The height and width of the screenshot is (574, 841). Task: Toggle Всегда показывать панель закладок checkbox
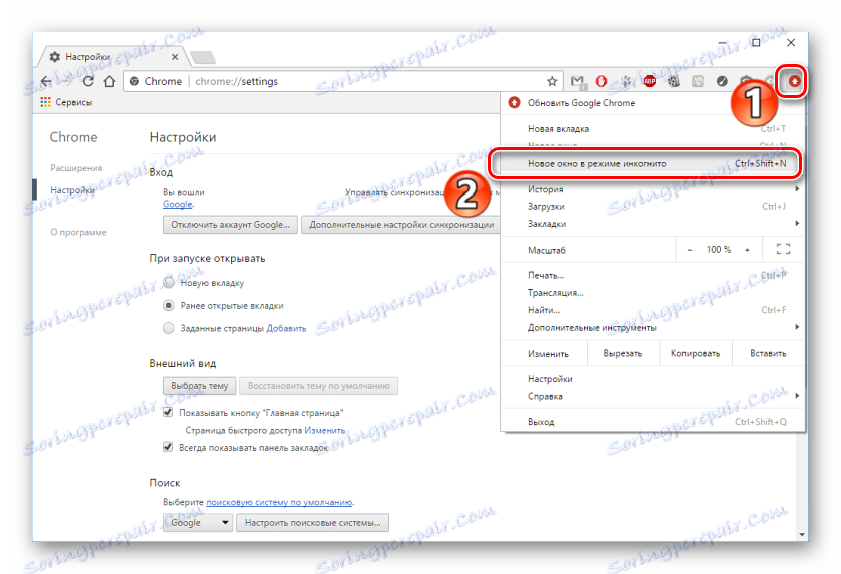coord(168,447)
